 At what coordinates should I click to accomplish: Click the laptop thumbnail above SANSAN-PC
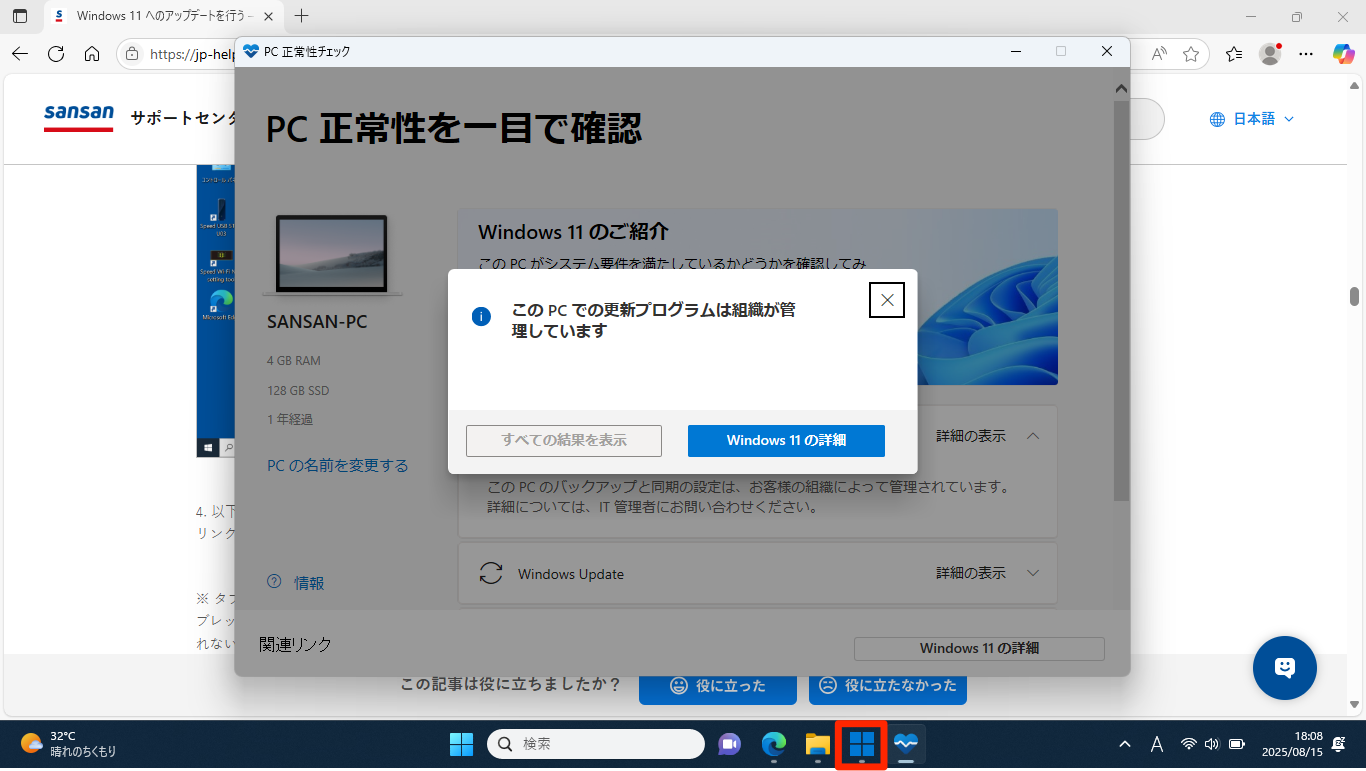(332, 255)
